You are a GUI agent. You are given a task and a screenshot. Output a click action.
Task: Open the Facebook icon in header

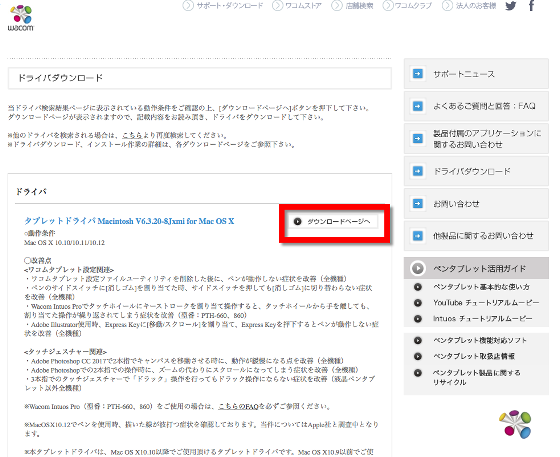531,5
